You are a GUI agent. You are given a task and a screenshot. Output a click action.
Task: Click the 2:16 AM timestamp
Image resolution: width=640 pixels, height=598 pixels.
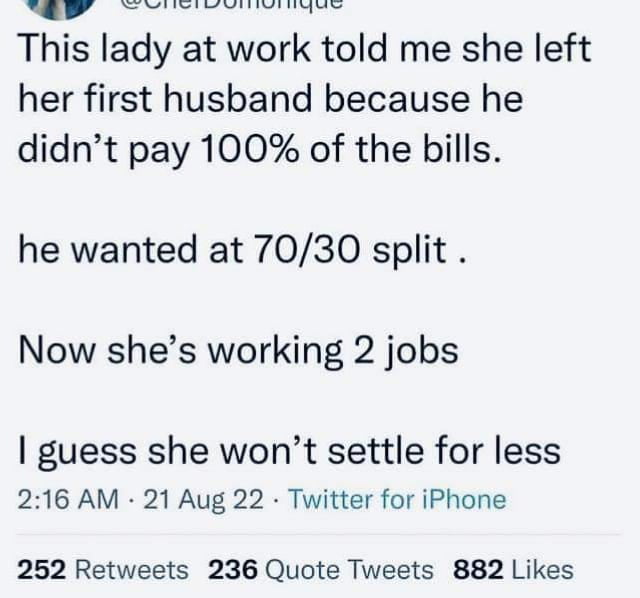pyautogui.click(x=68, y=499)
